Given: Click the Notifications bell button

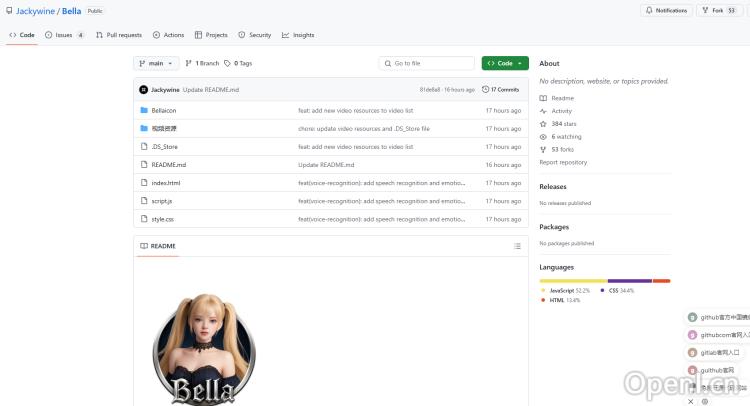Looking at the screenshot, I should (x=666, y=10).
